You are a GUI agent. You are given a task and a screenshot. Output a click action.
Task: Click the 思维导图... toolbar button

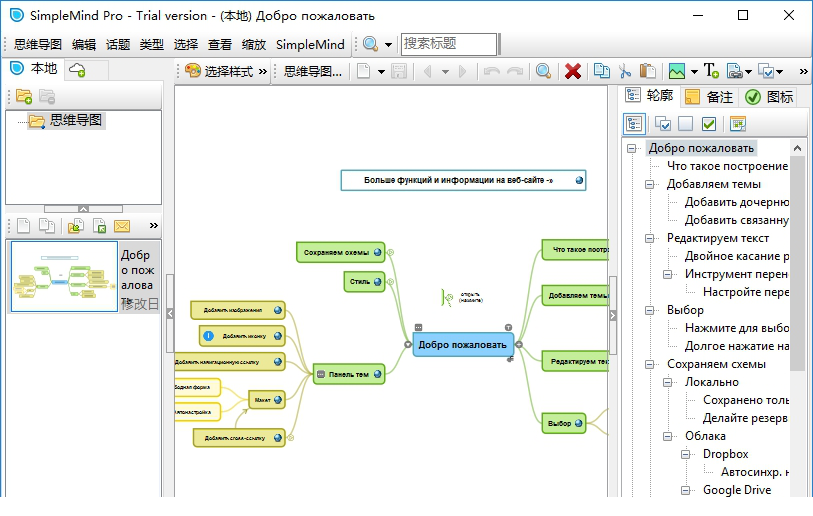(313, 71)
